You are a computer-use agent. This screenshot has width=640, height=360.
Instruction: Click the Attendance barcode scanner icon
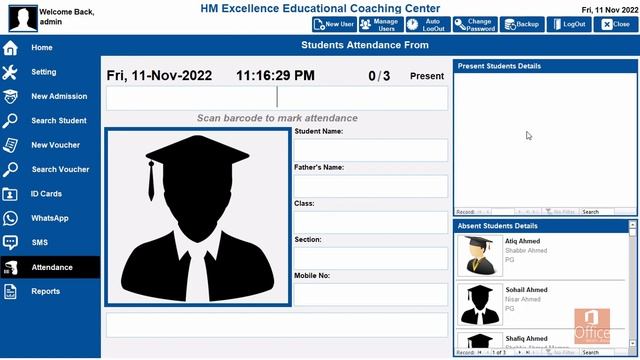pyautogui.click(x=10, y=267)
